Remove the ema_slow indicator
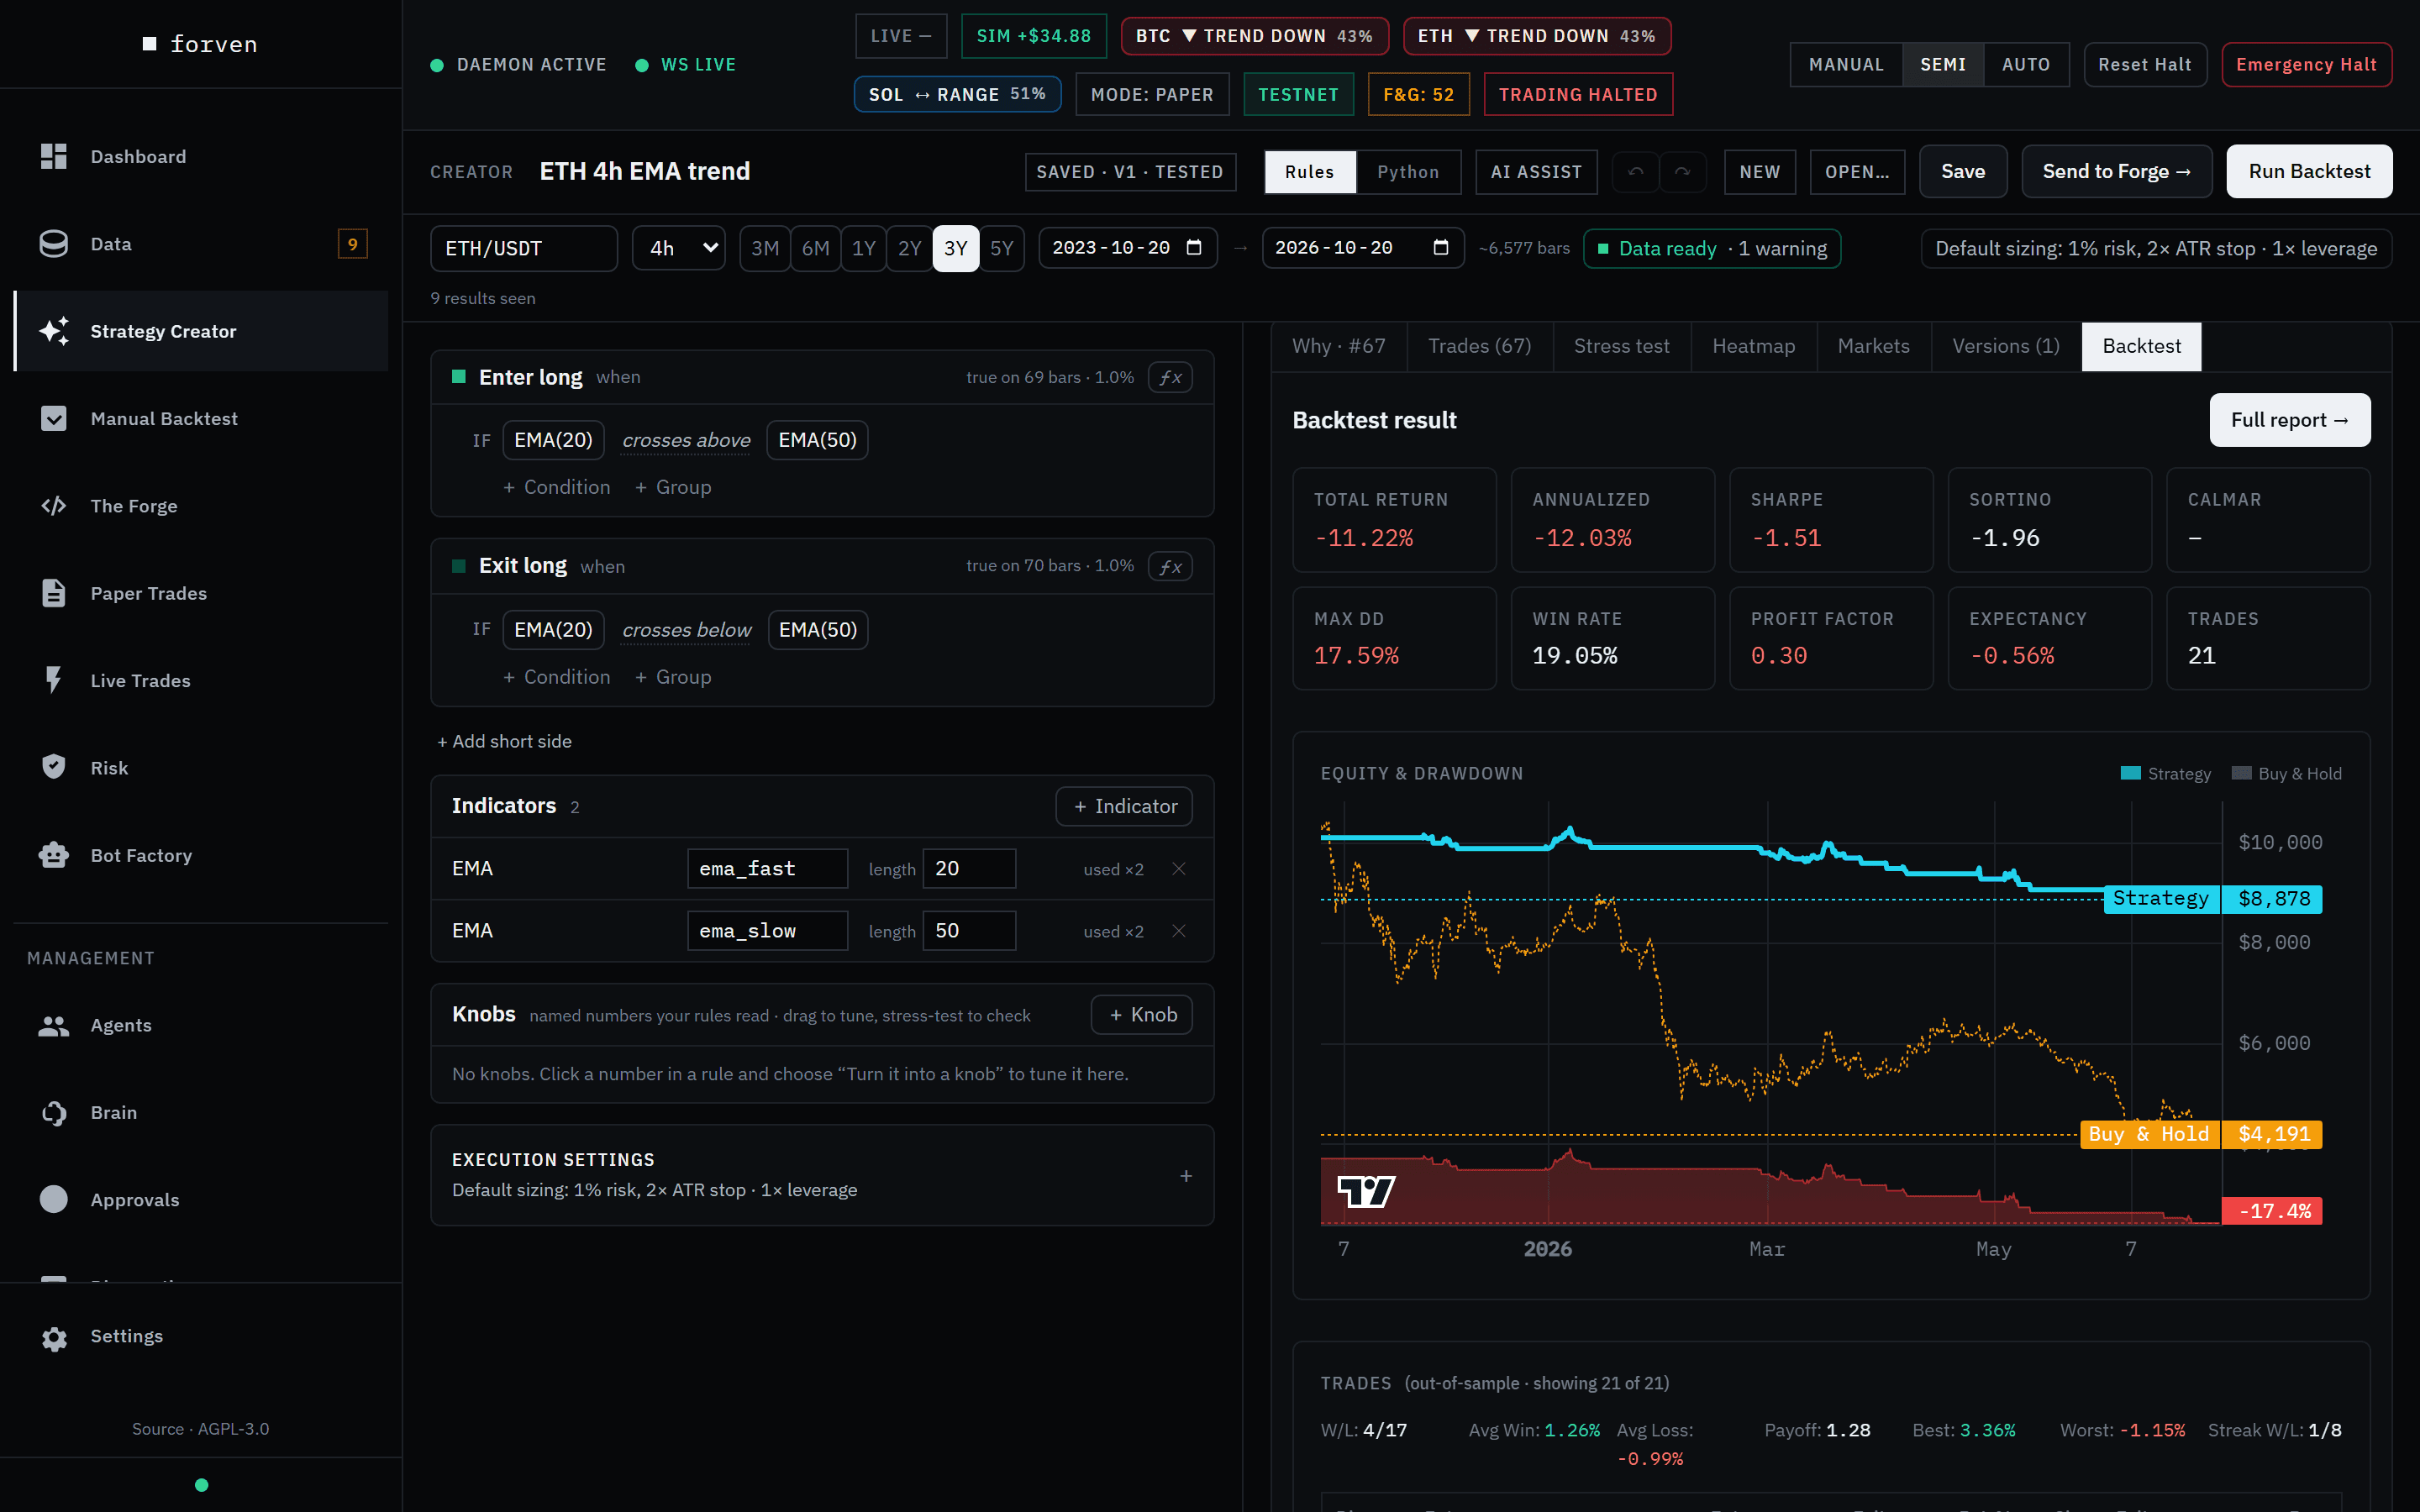Image resolution: width=2420 pixels, height=1512 pixels. click(1179, 931)
